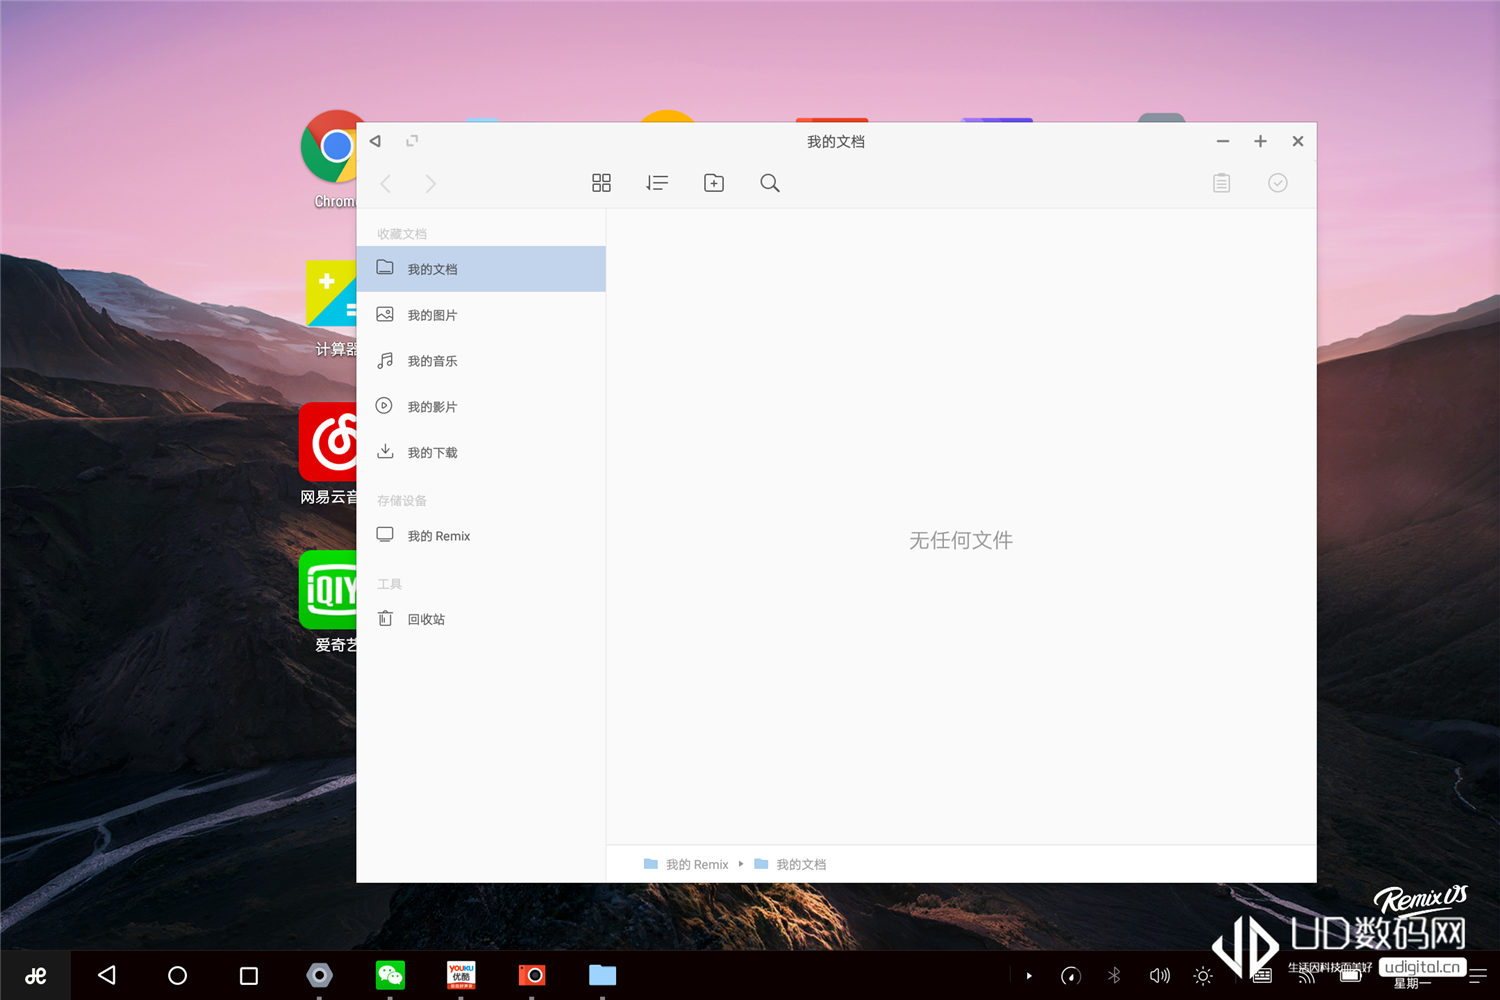The height and width of the screenshot is (1000, 1500).
Task: Click 我的文档 in the bottom breadcrumb path
Action: pos(790,864)
